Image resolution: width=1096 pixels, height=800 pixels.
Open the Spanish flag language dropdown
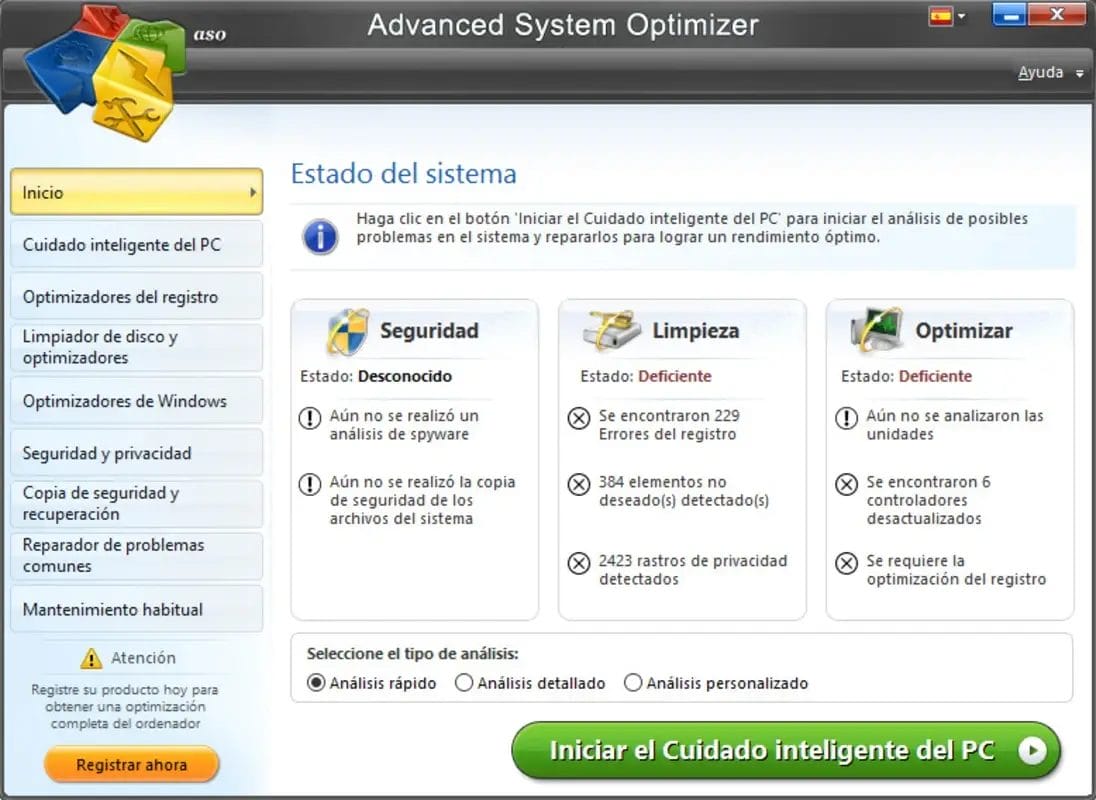tap(947, 16)
